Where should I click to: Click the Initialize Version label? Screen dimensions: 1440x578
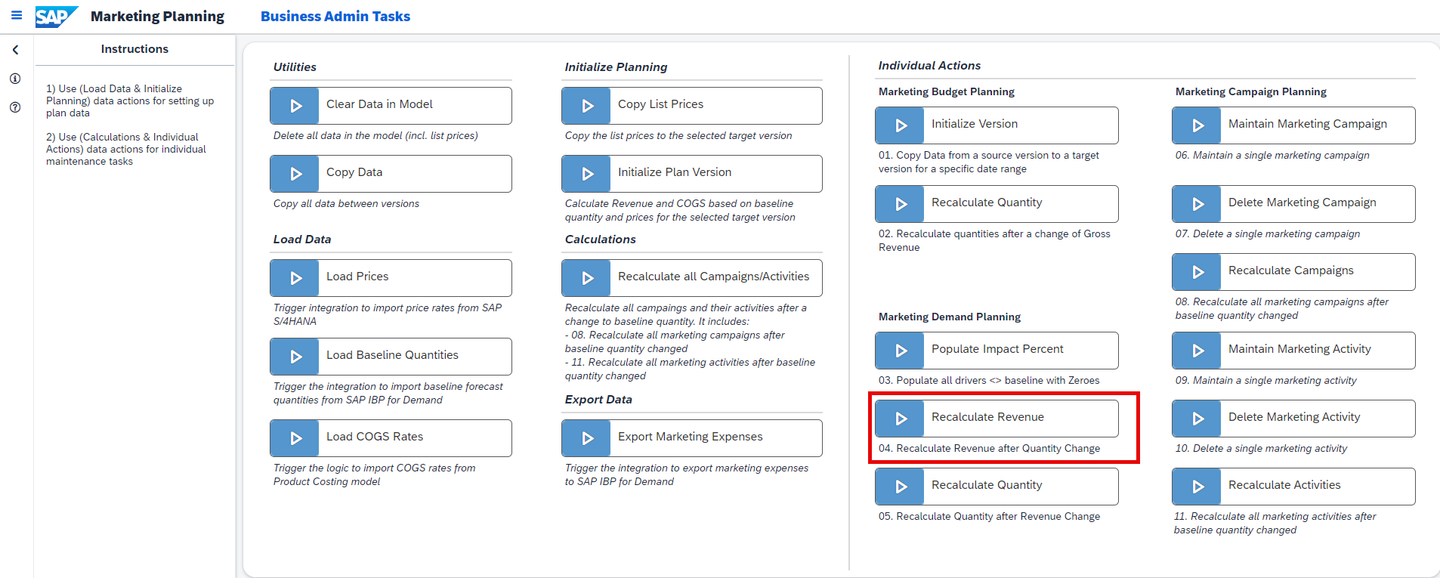(974, 124)
